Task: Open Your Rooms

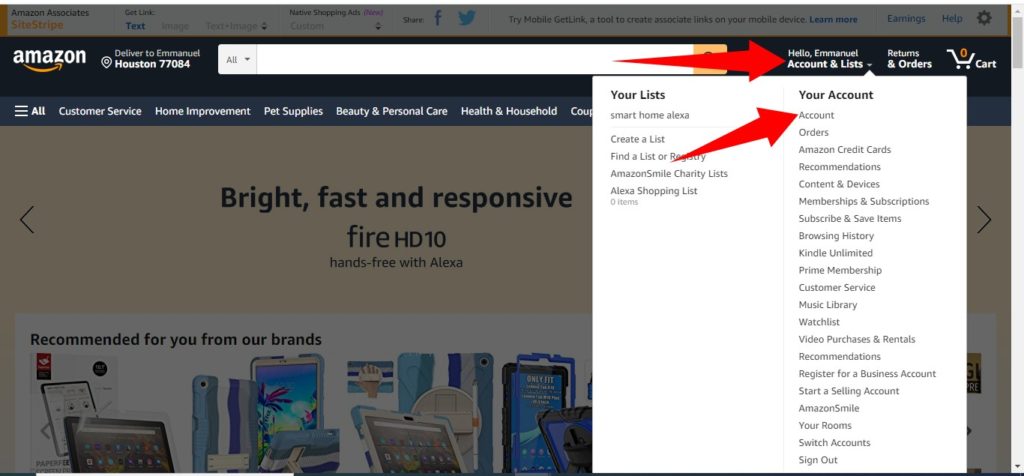Action: (825, 425)
